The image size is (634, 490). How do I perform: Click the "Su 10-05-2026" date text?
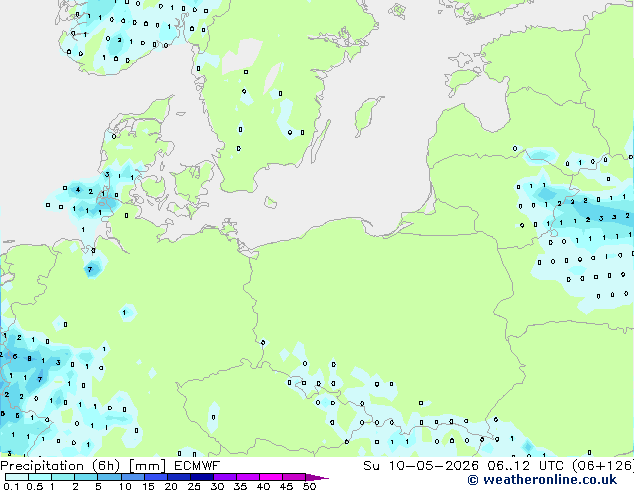(421, 466)
